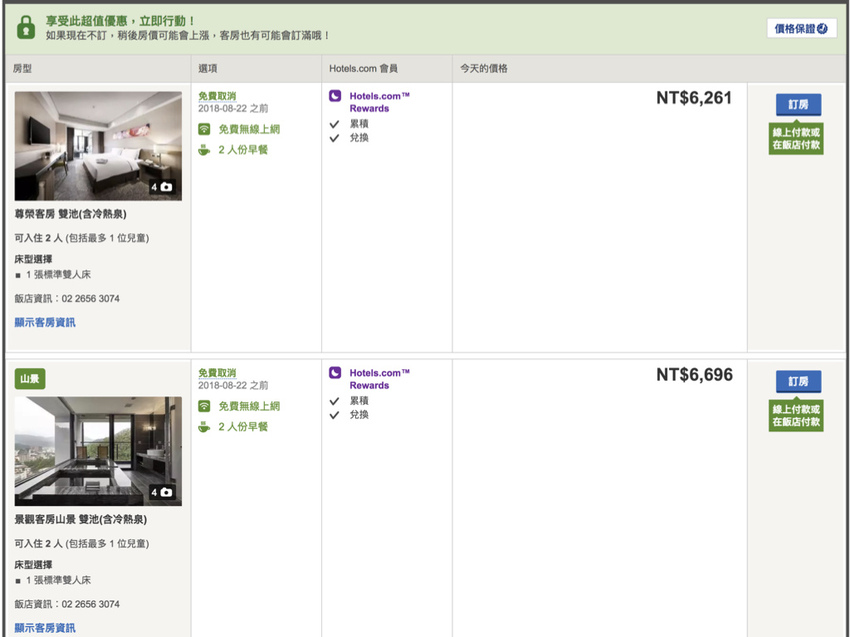
Task: Click the green 山景 tag label
Action: point(30,379)
